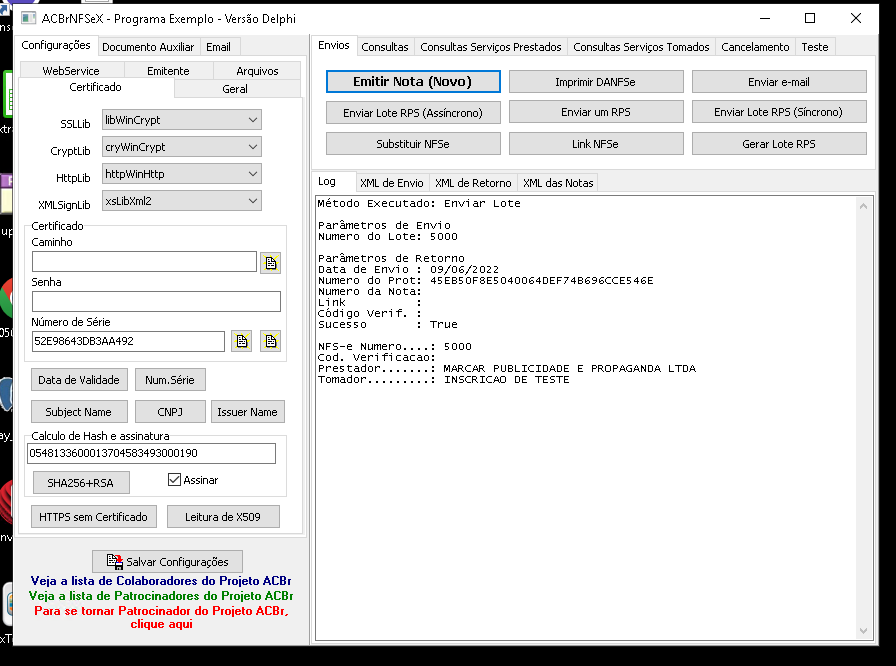Open the Consultas tab
Image resolution: width=896 pixels, height=666 pixels.
(385, 47)
